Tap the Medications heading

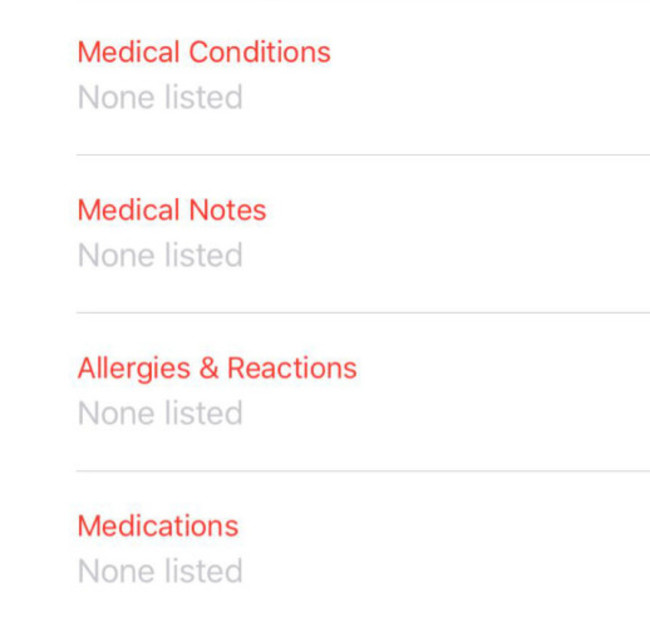[157, 526]
